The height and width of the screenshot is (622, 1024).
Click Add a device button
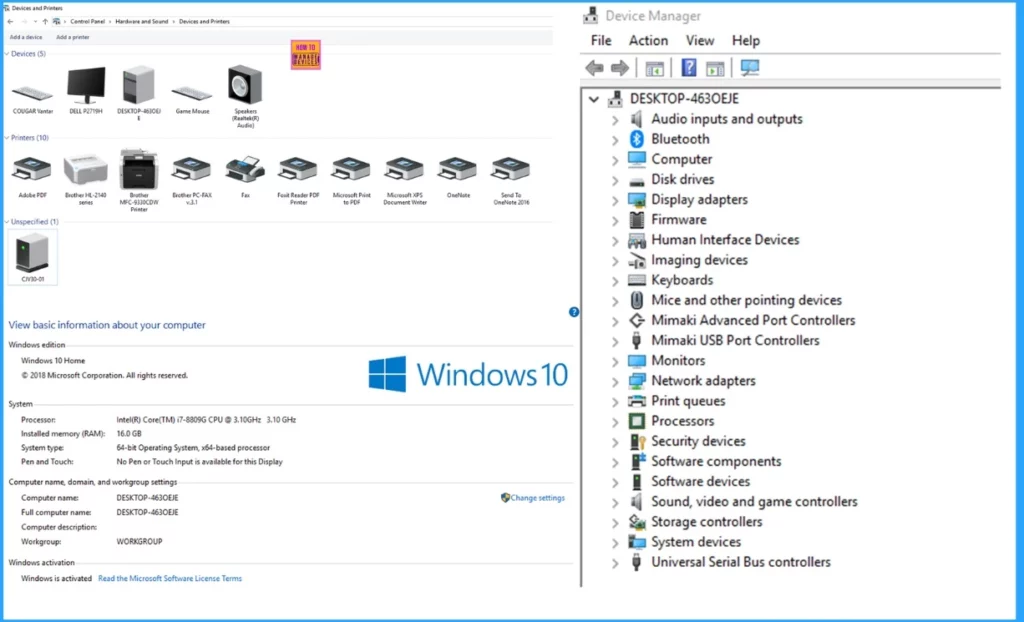26,37
